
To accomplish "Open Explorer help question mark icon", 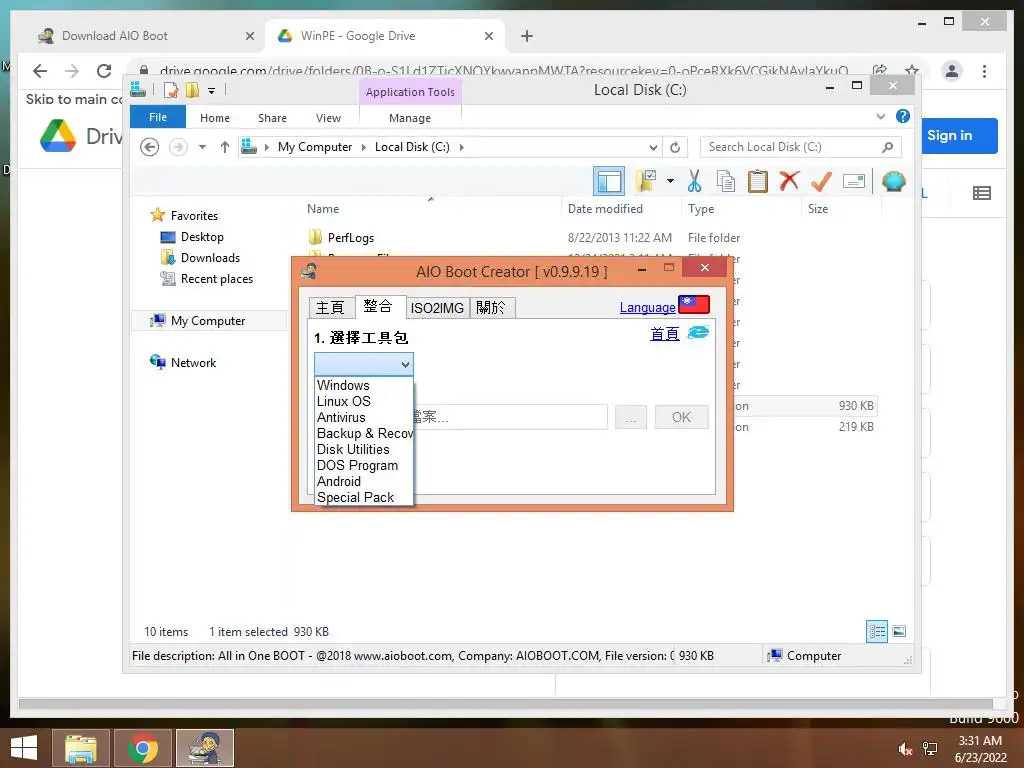I will 903,116.
